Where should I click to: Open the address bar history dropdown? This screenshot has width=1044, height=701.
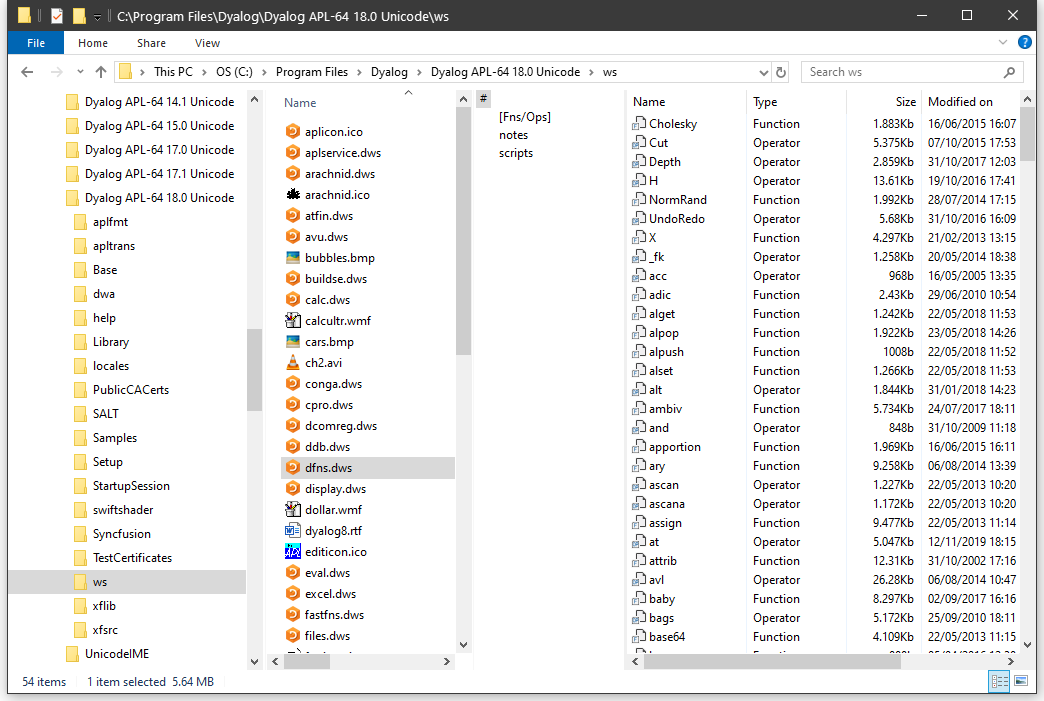(764, 72)
